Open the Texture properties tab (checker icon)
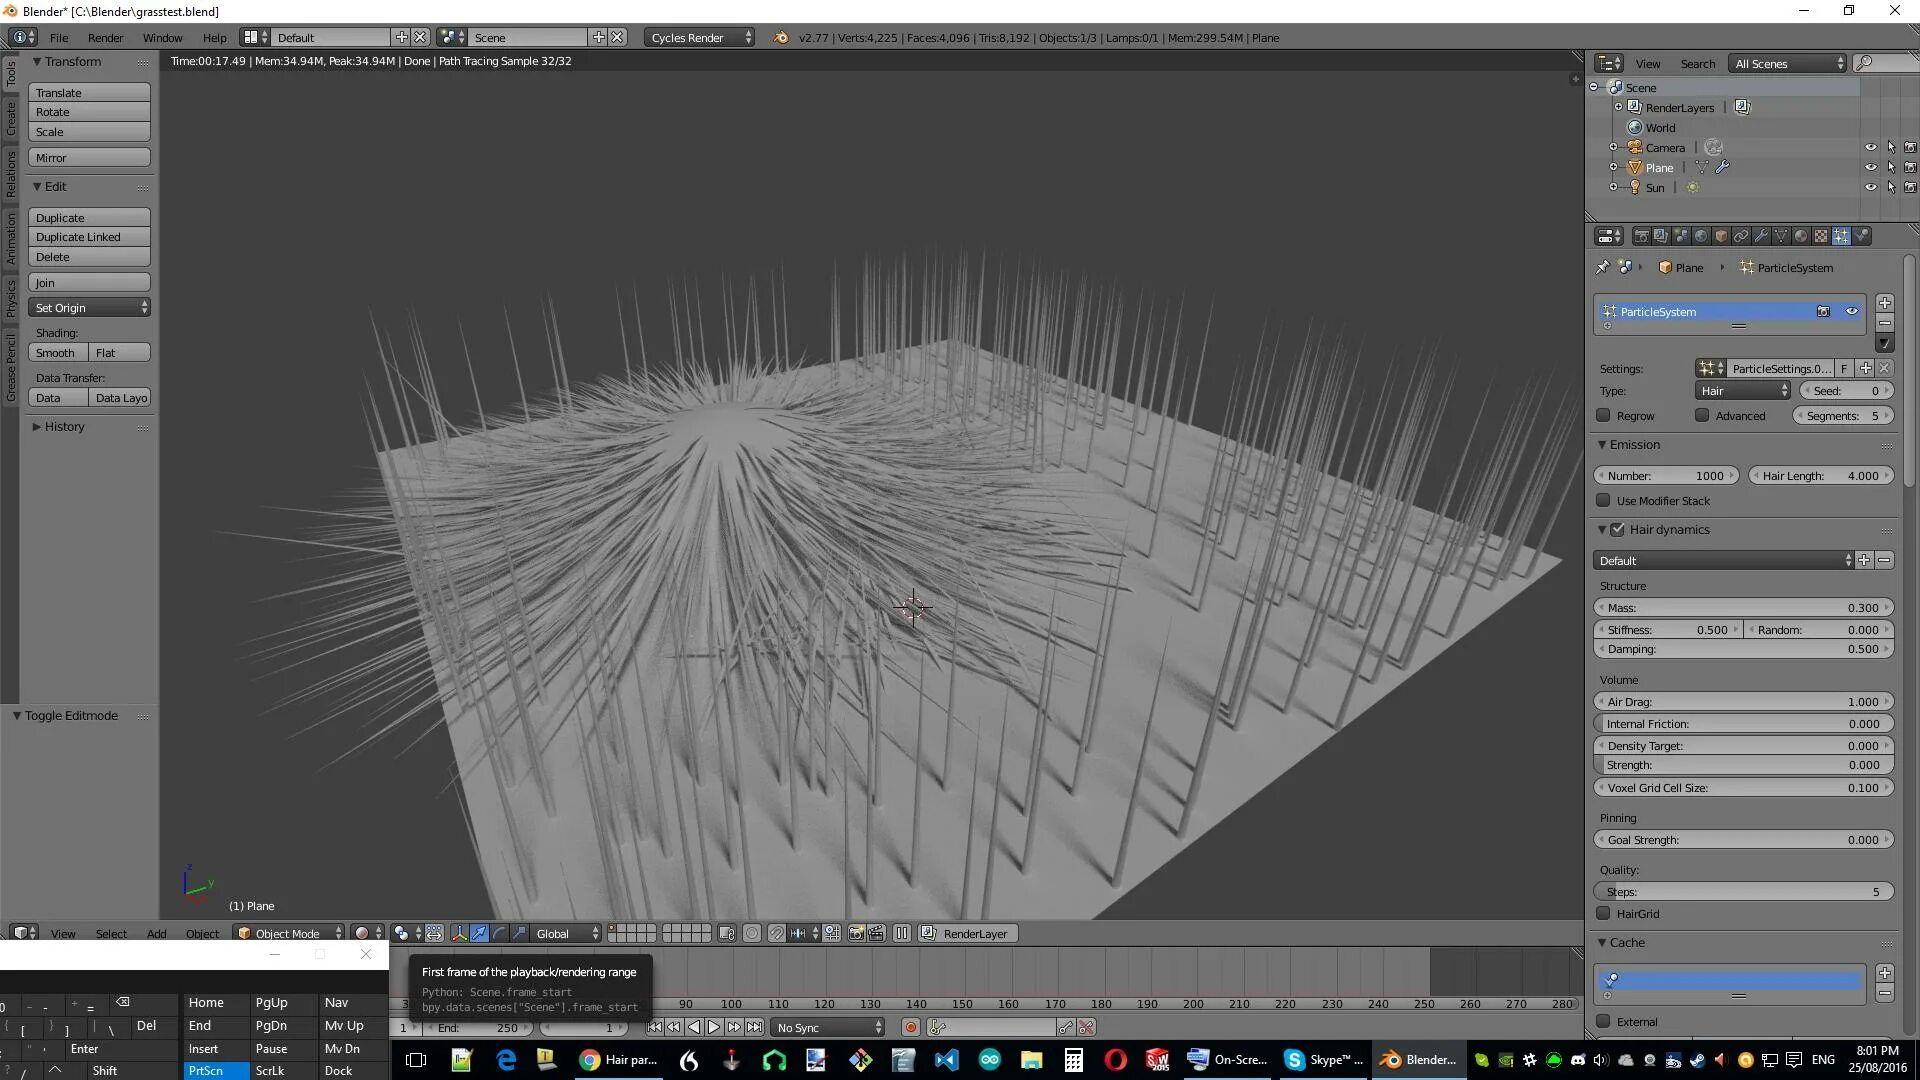1920x1080 pixels. click(x=1821, y=236)
